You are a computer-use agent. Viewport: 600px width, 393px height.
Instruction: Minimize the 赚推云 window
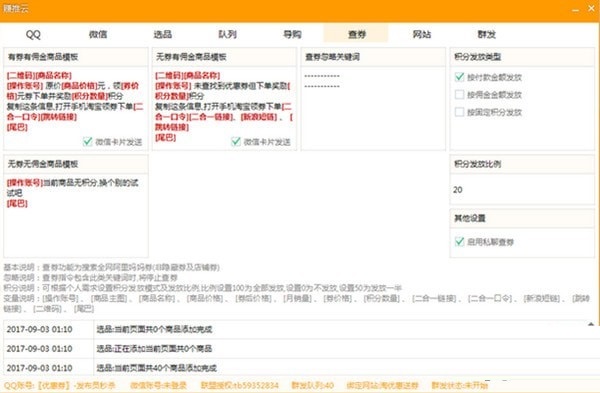click(576, 9)
